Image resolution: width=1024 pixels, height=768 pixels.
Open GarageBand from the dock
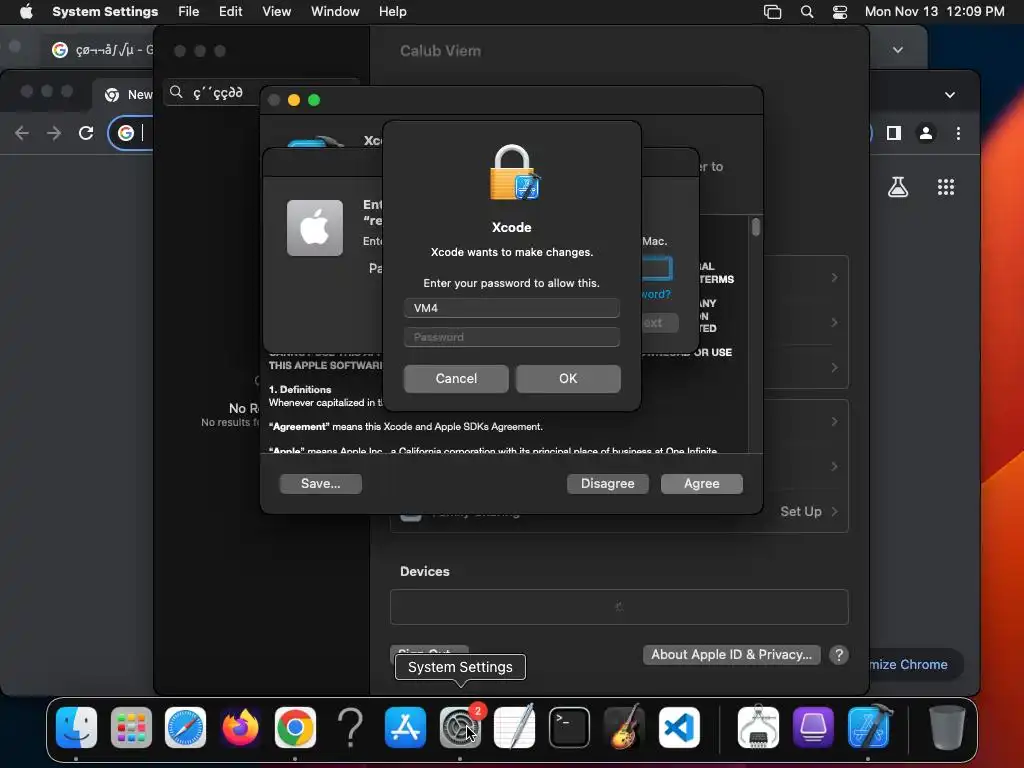coord(624,727)
